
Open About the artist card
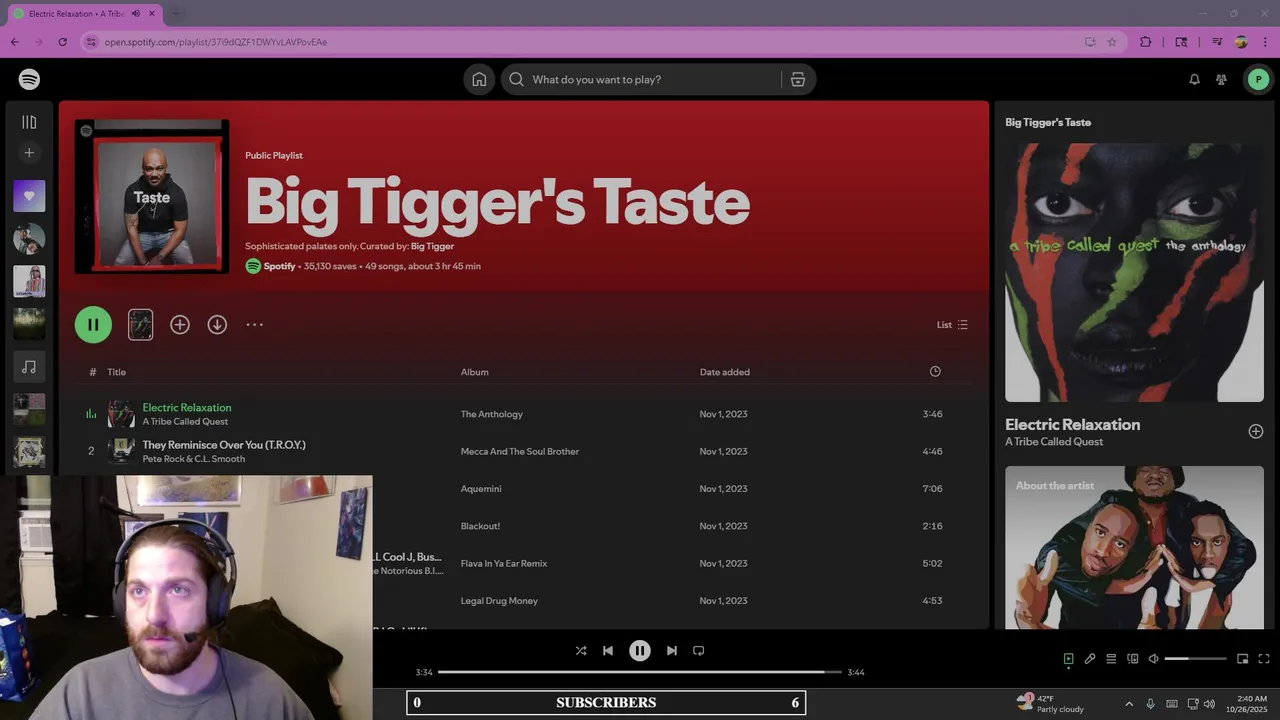point(1134,547)
